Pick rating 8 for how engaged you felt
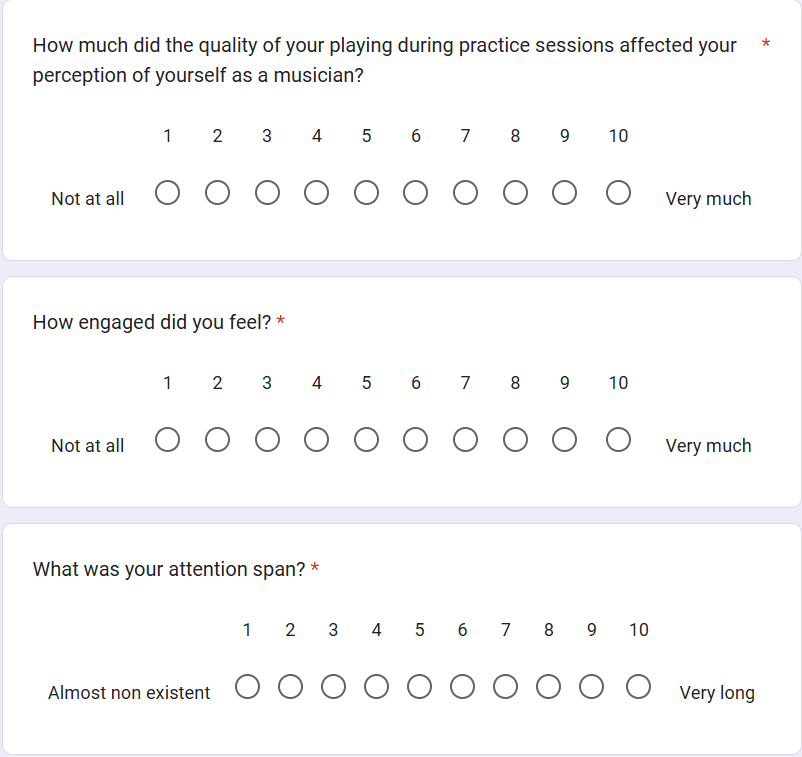This screenshot has width=802, height=757. pyautogui.click(x=515, y=440)
